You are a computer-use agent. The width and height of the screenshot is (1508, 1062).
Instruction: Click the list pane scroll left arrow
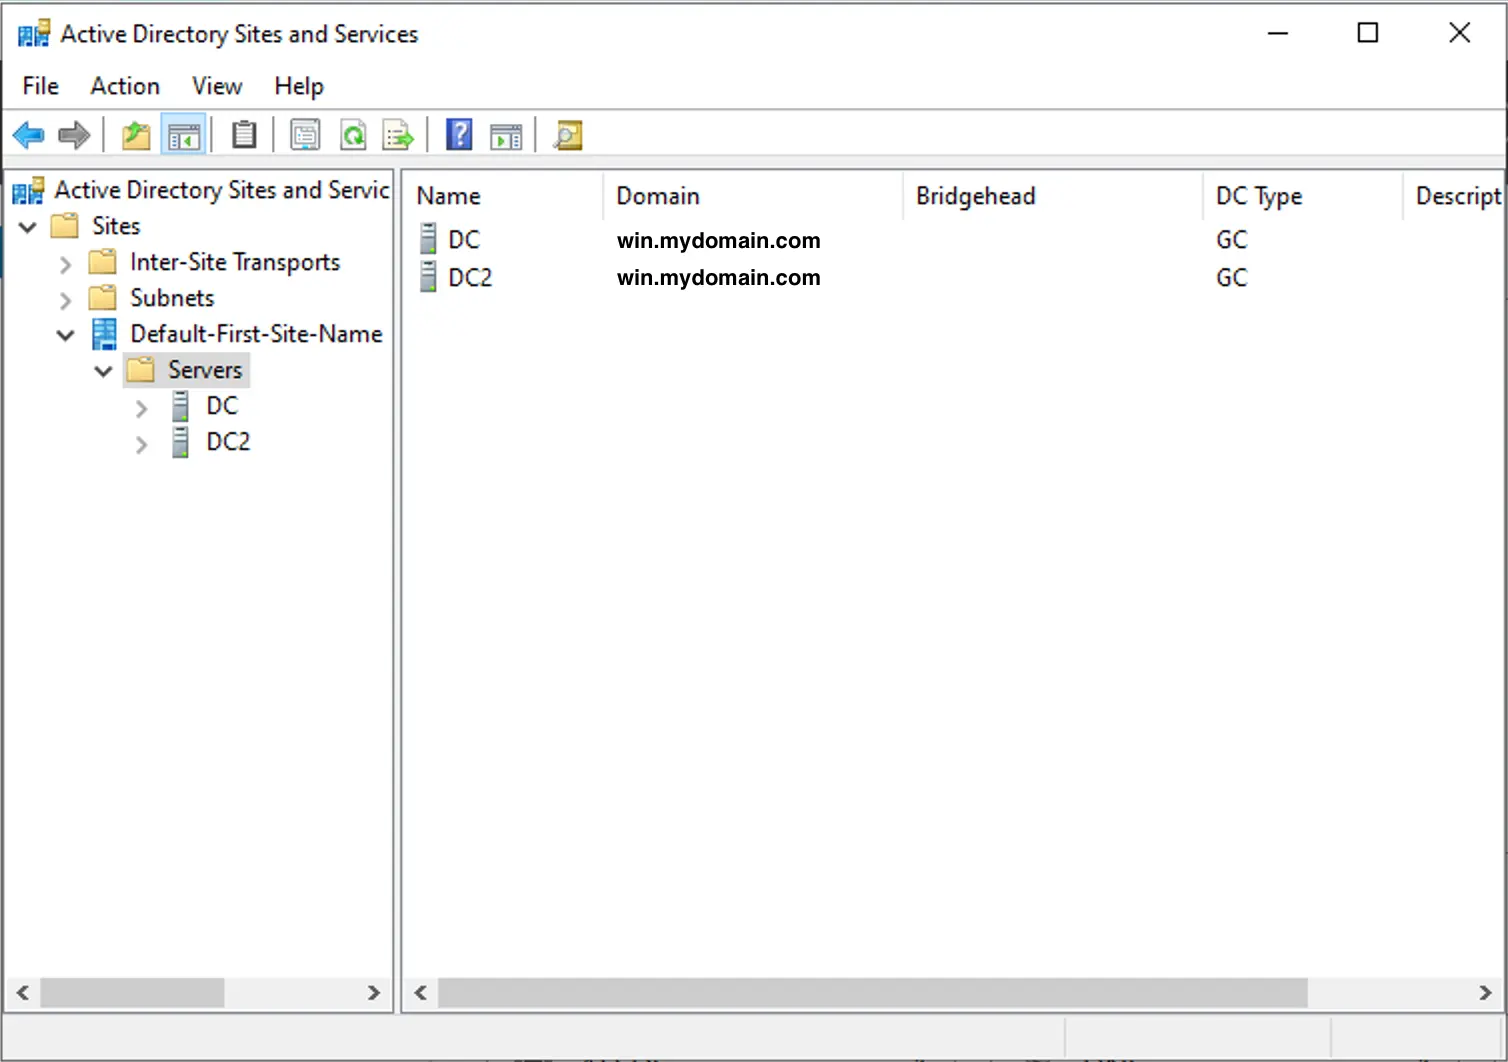pyautogui.click(x=420, y=993)
